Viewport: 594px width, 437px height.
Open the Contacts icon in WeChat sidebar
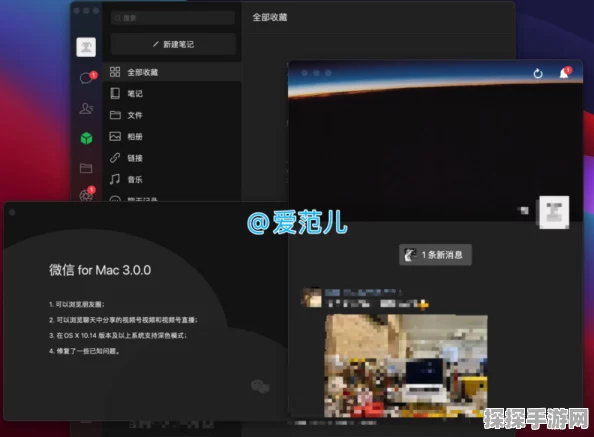[x=86, y=109]
